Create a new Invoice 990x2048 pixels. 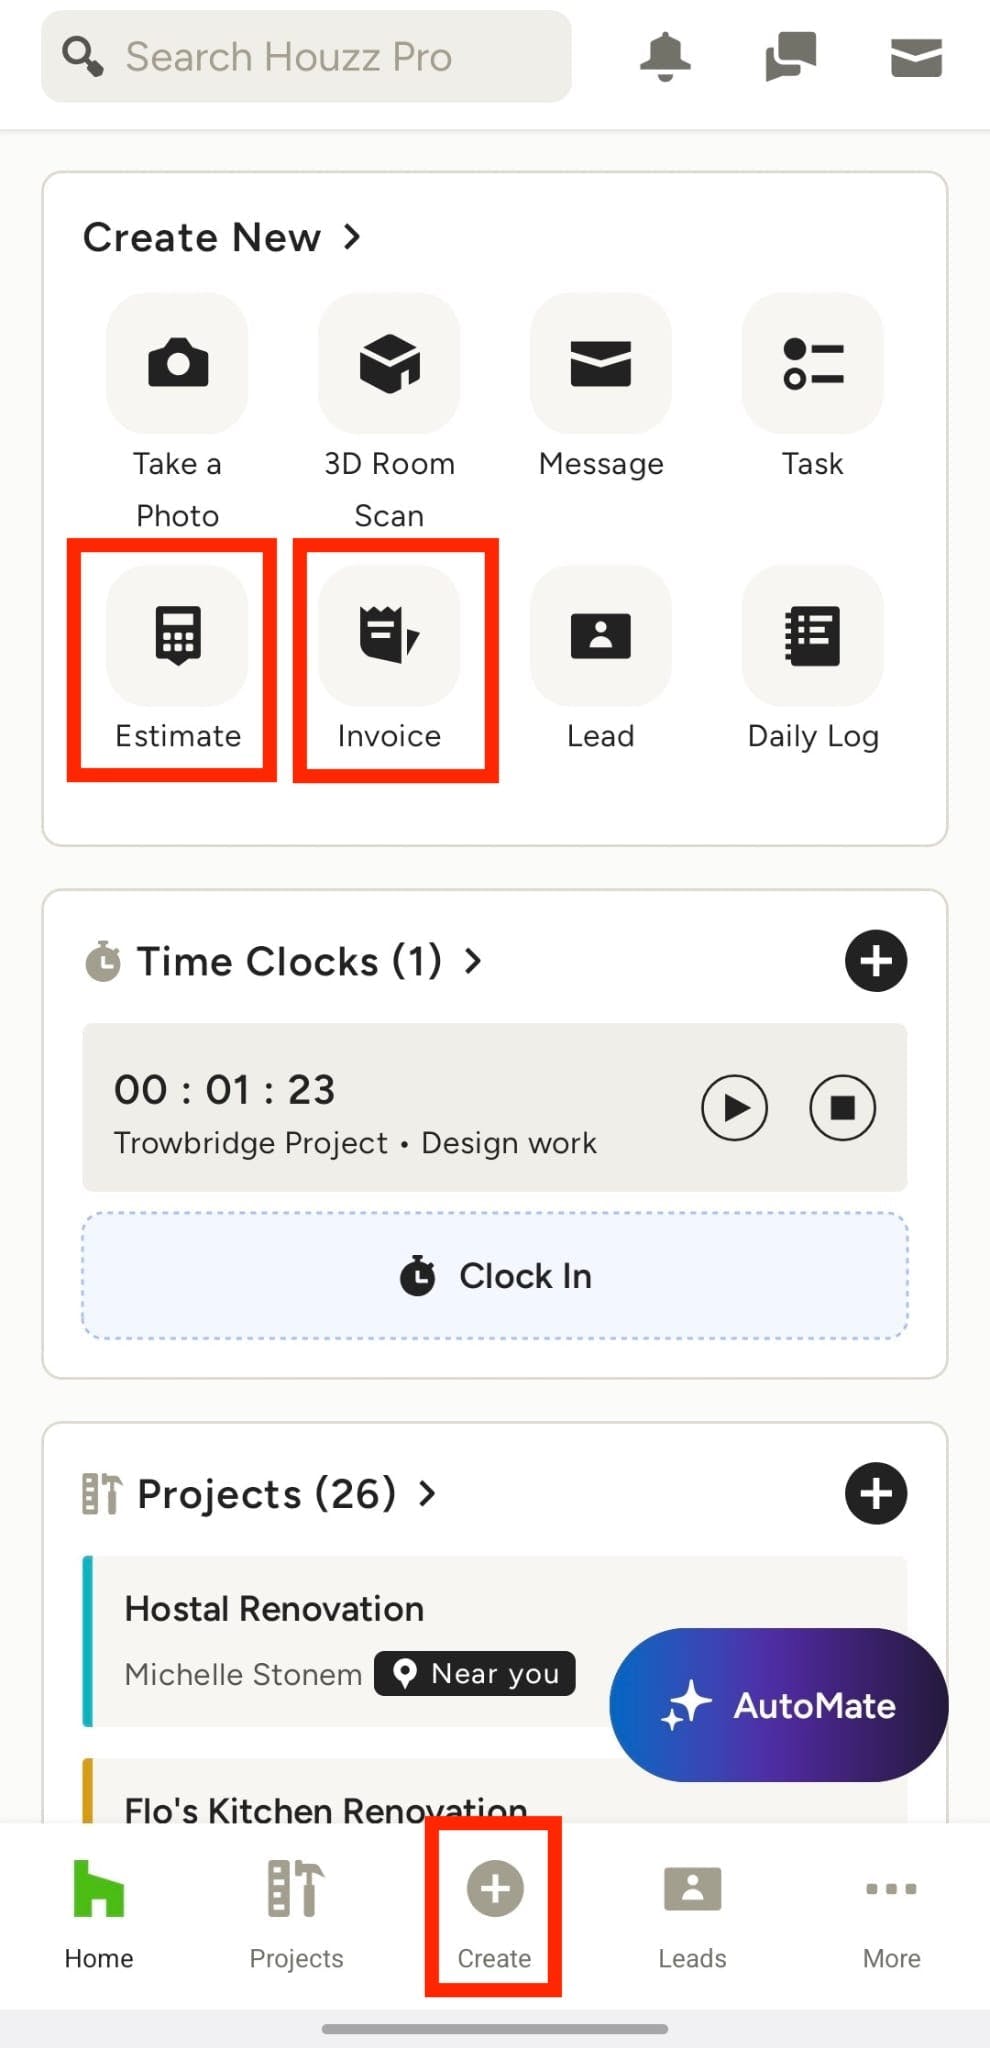pyautogui.click(x=389, y=636)
